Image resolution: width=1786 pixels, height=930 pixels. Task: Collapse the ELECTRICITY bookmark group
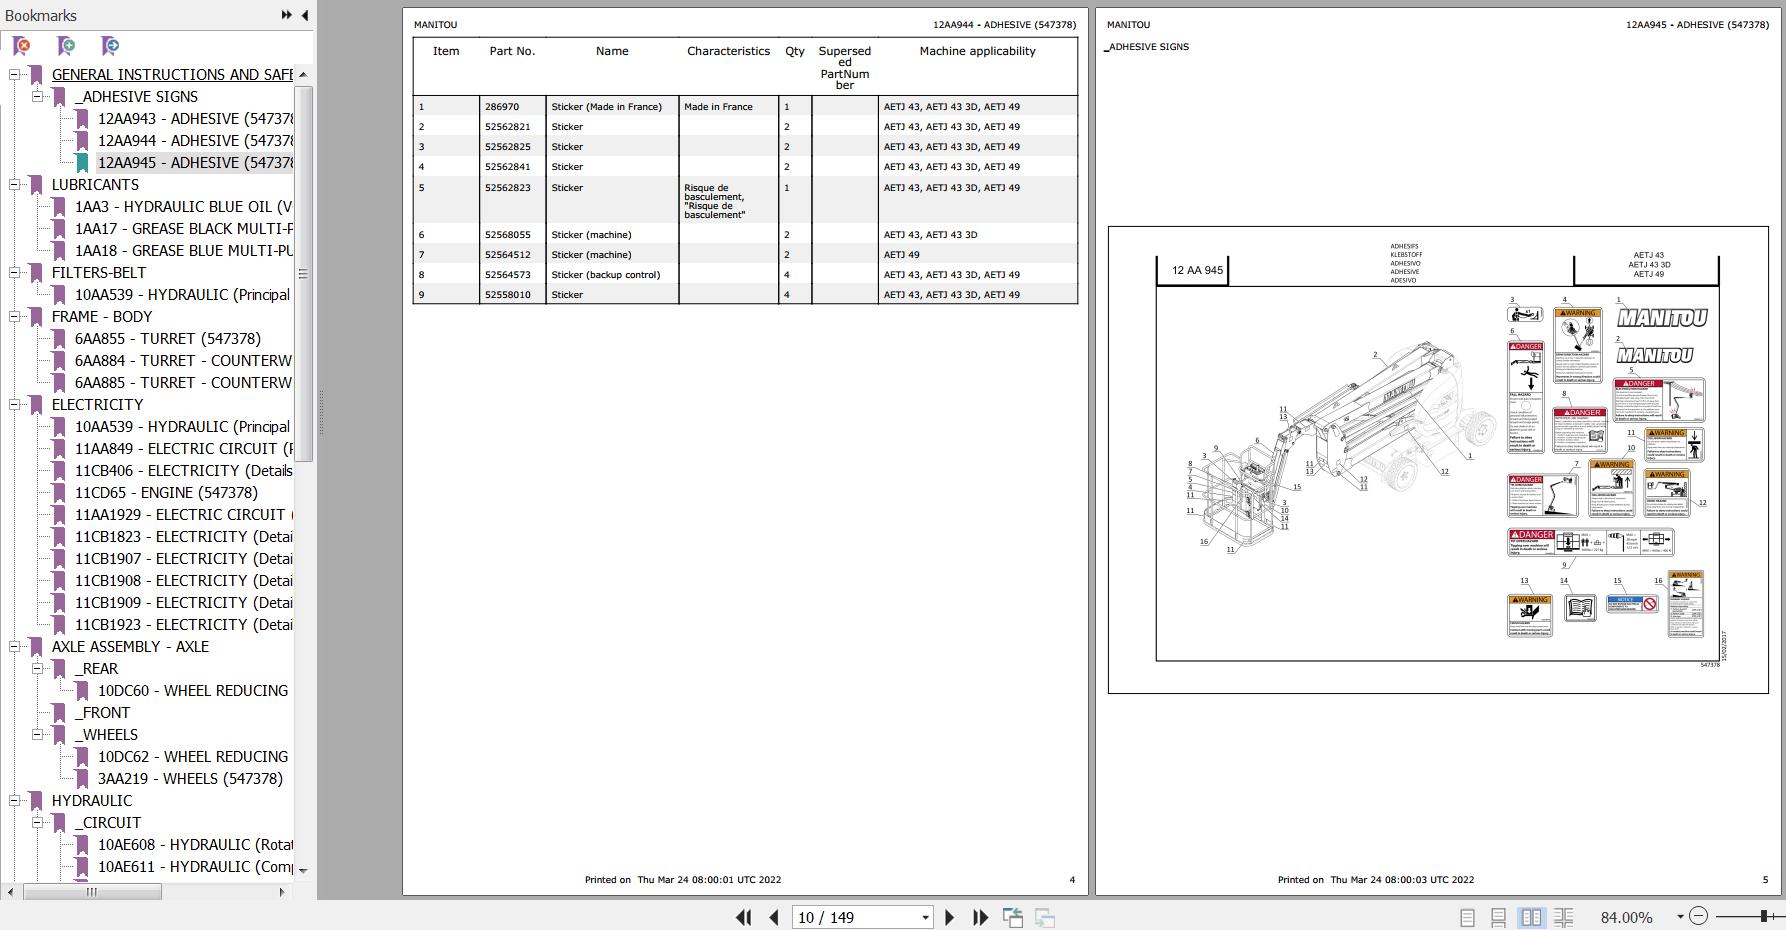(14, 405)
